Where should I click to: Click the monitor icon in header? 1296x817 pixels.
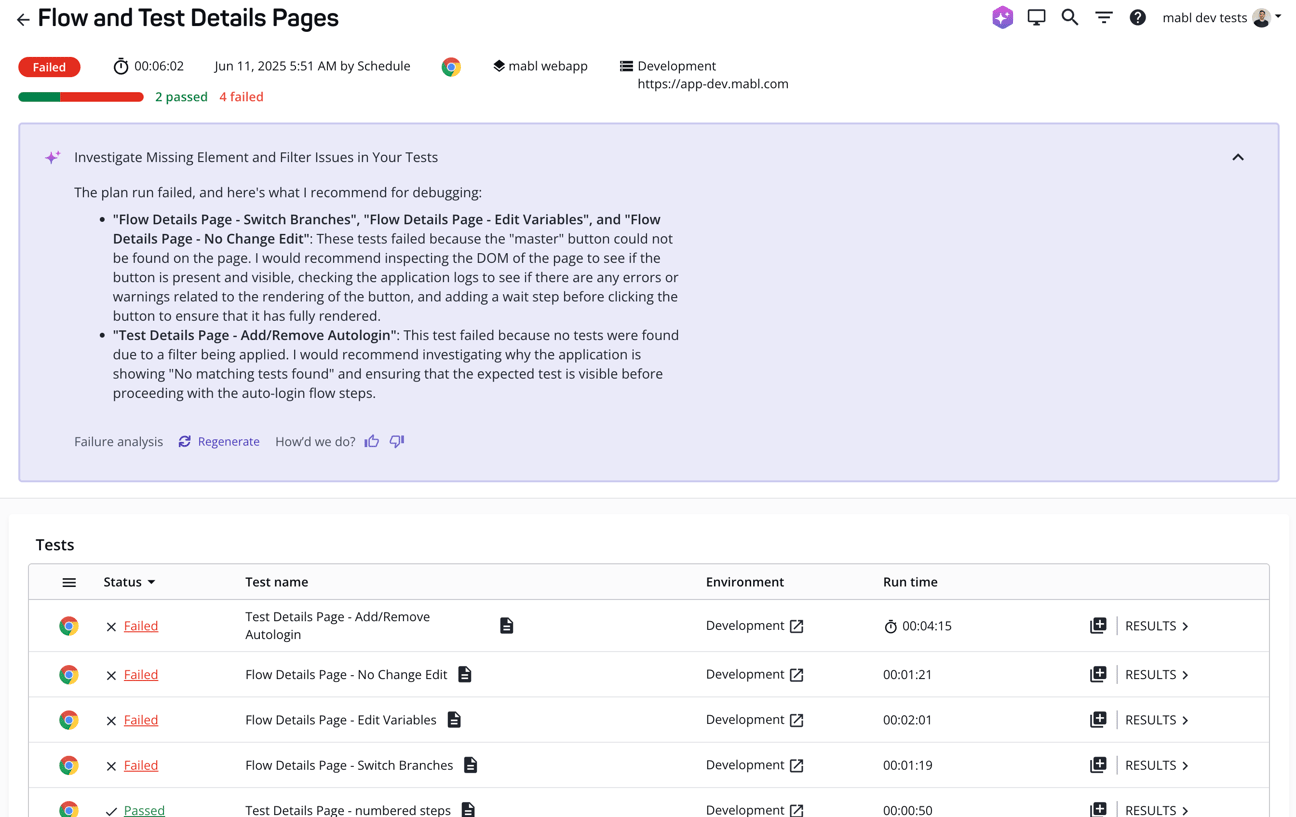[x=1036, y=18]
